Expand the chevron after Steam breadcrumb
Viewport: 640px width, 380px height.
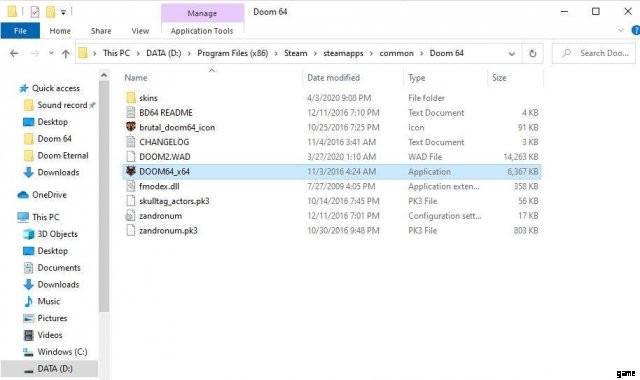coord(316,53)
